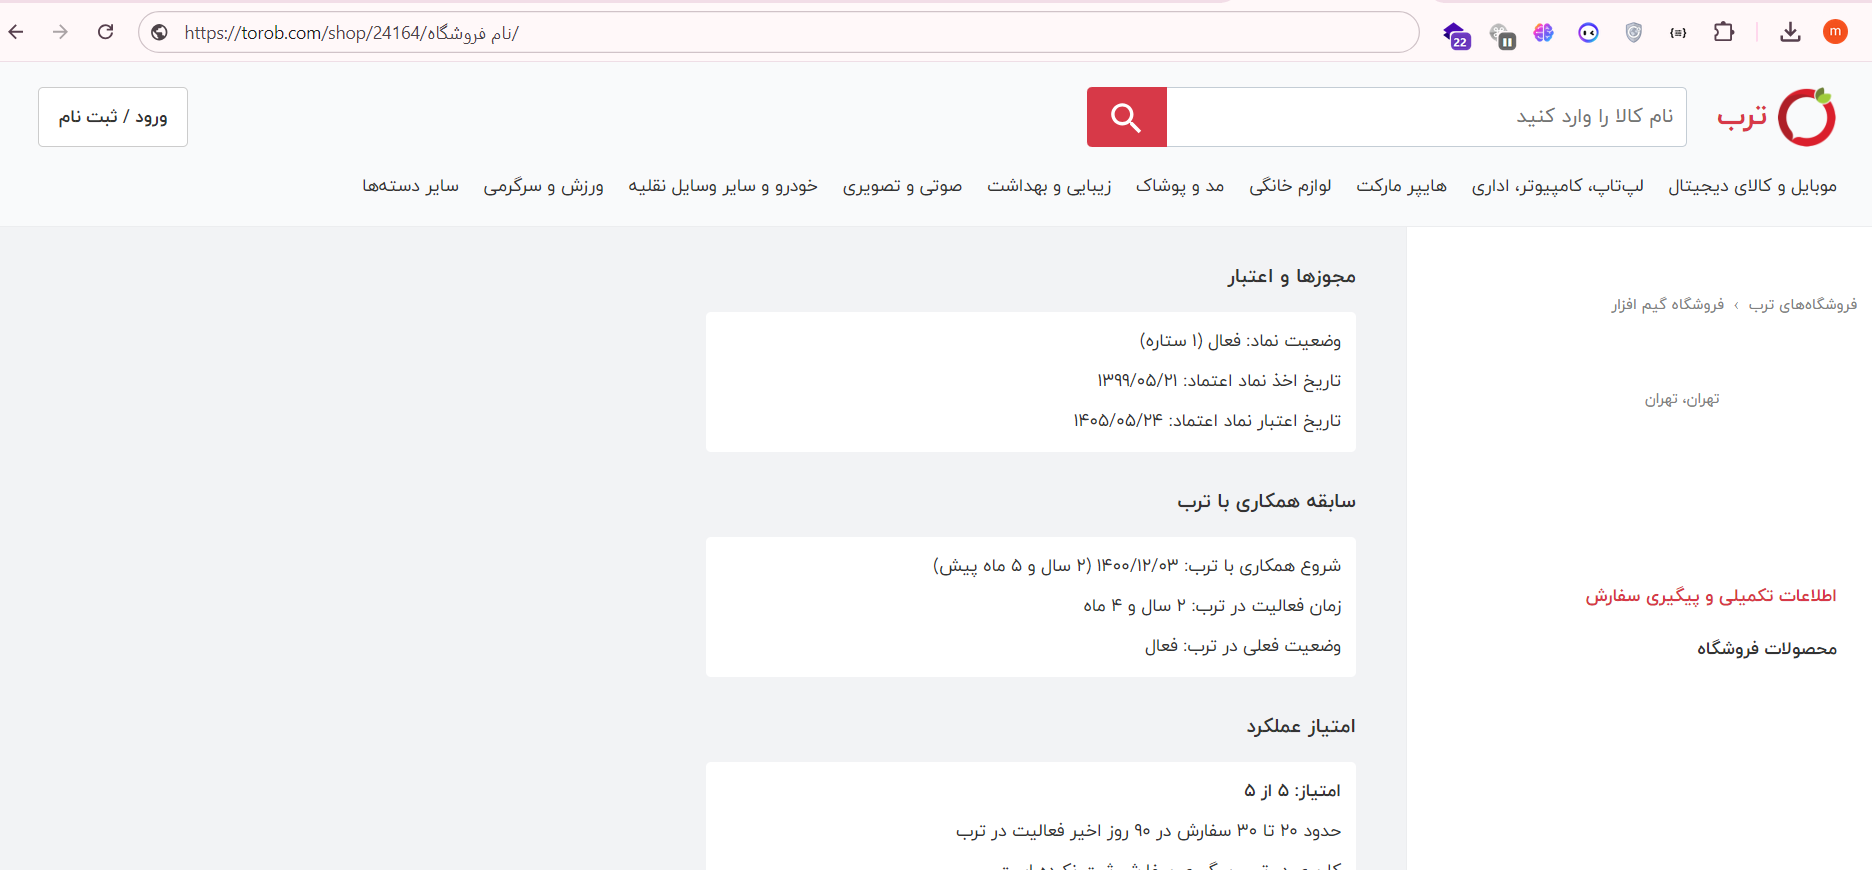This screenshot has height=870, width=1872.
Task: Open the blue robot face extension icon
Action: point(1588,33)
